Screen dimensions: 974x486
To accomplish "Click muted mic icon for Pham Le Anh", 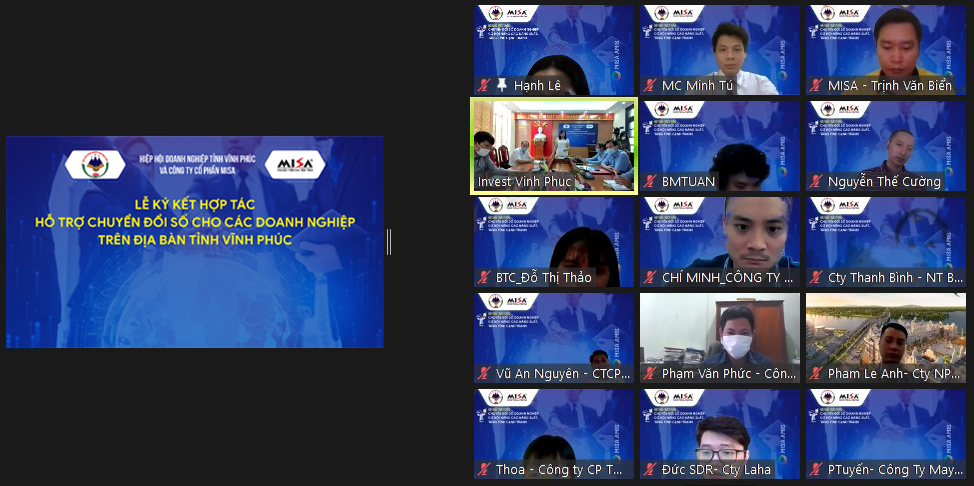I will [x=816, y=374].
